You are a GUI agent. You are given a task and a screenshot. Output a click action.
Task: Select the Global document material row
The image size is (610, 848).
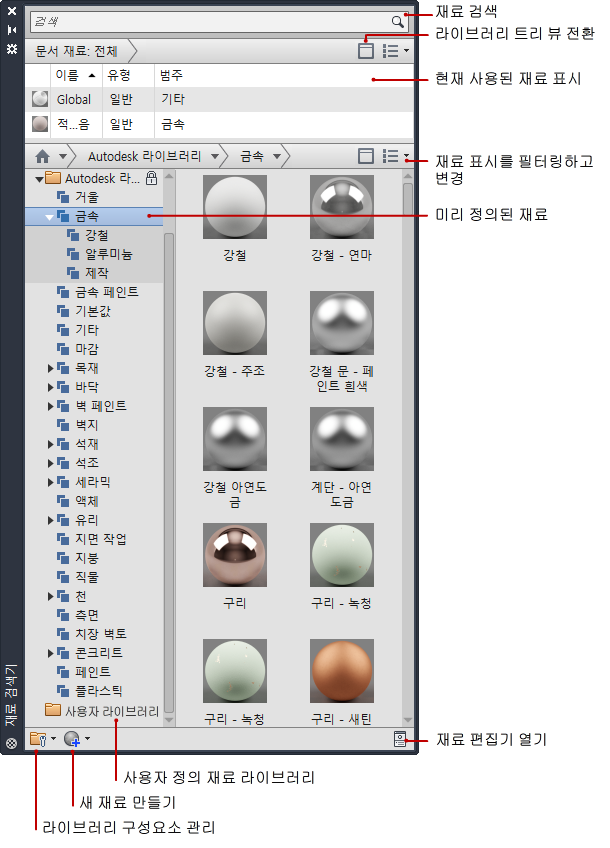point(219,100)
